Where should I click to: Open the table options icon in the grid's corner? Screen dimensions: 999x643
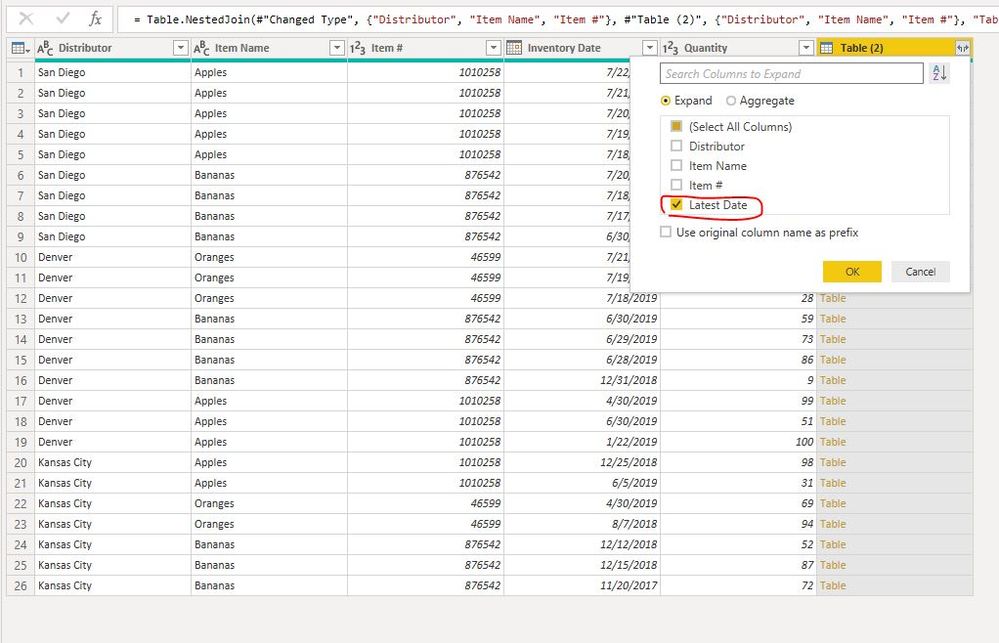(20, 48)
